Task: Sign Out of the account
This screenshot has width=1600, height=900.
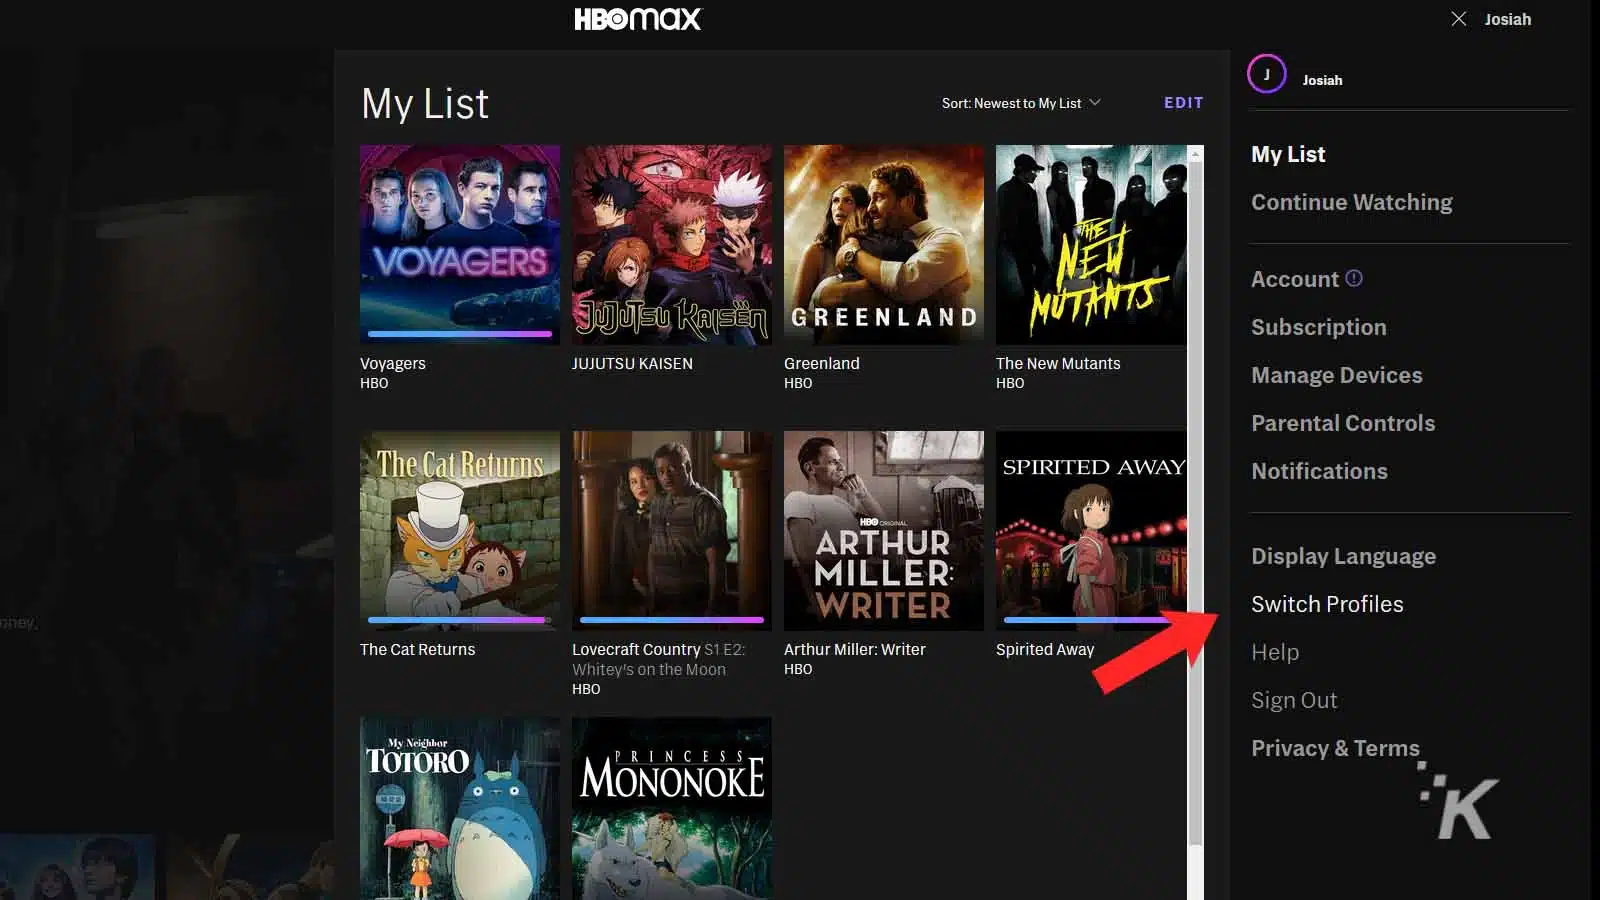Action: (x=1294, y=700)
